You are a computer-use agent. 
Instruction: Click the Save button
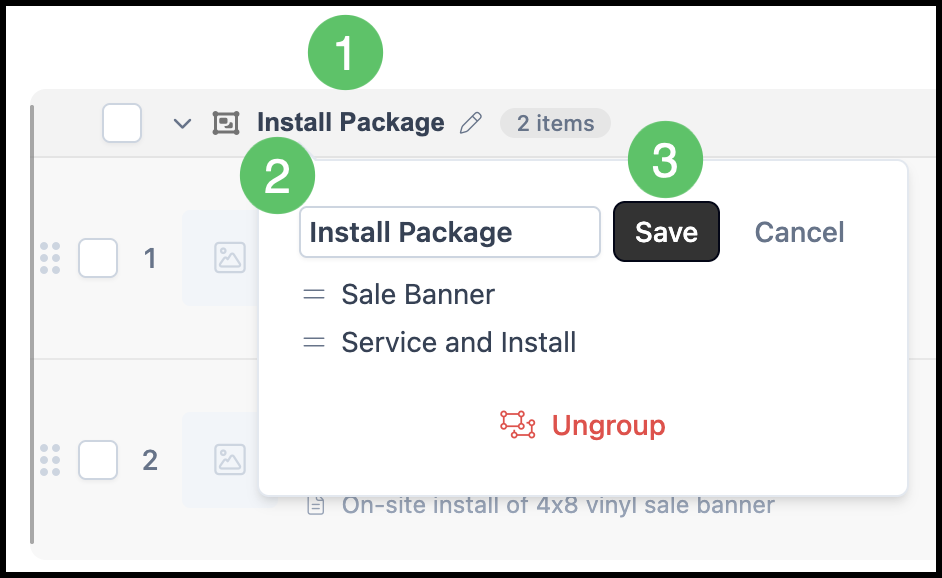(666, 232)
